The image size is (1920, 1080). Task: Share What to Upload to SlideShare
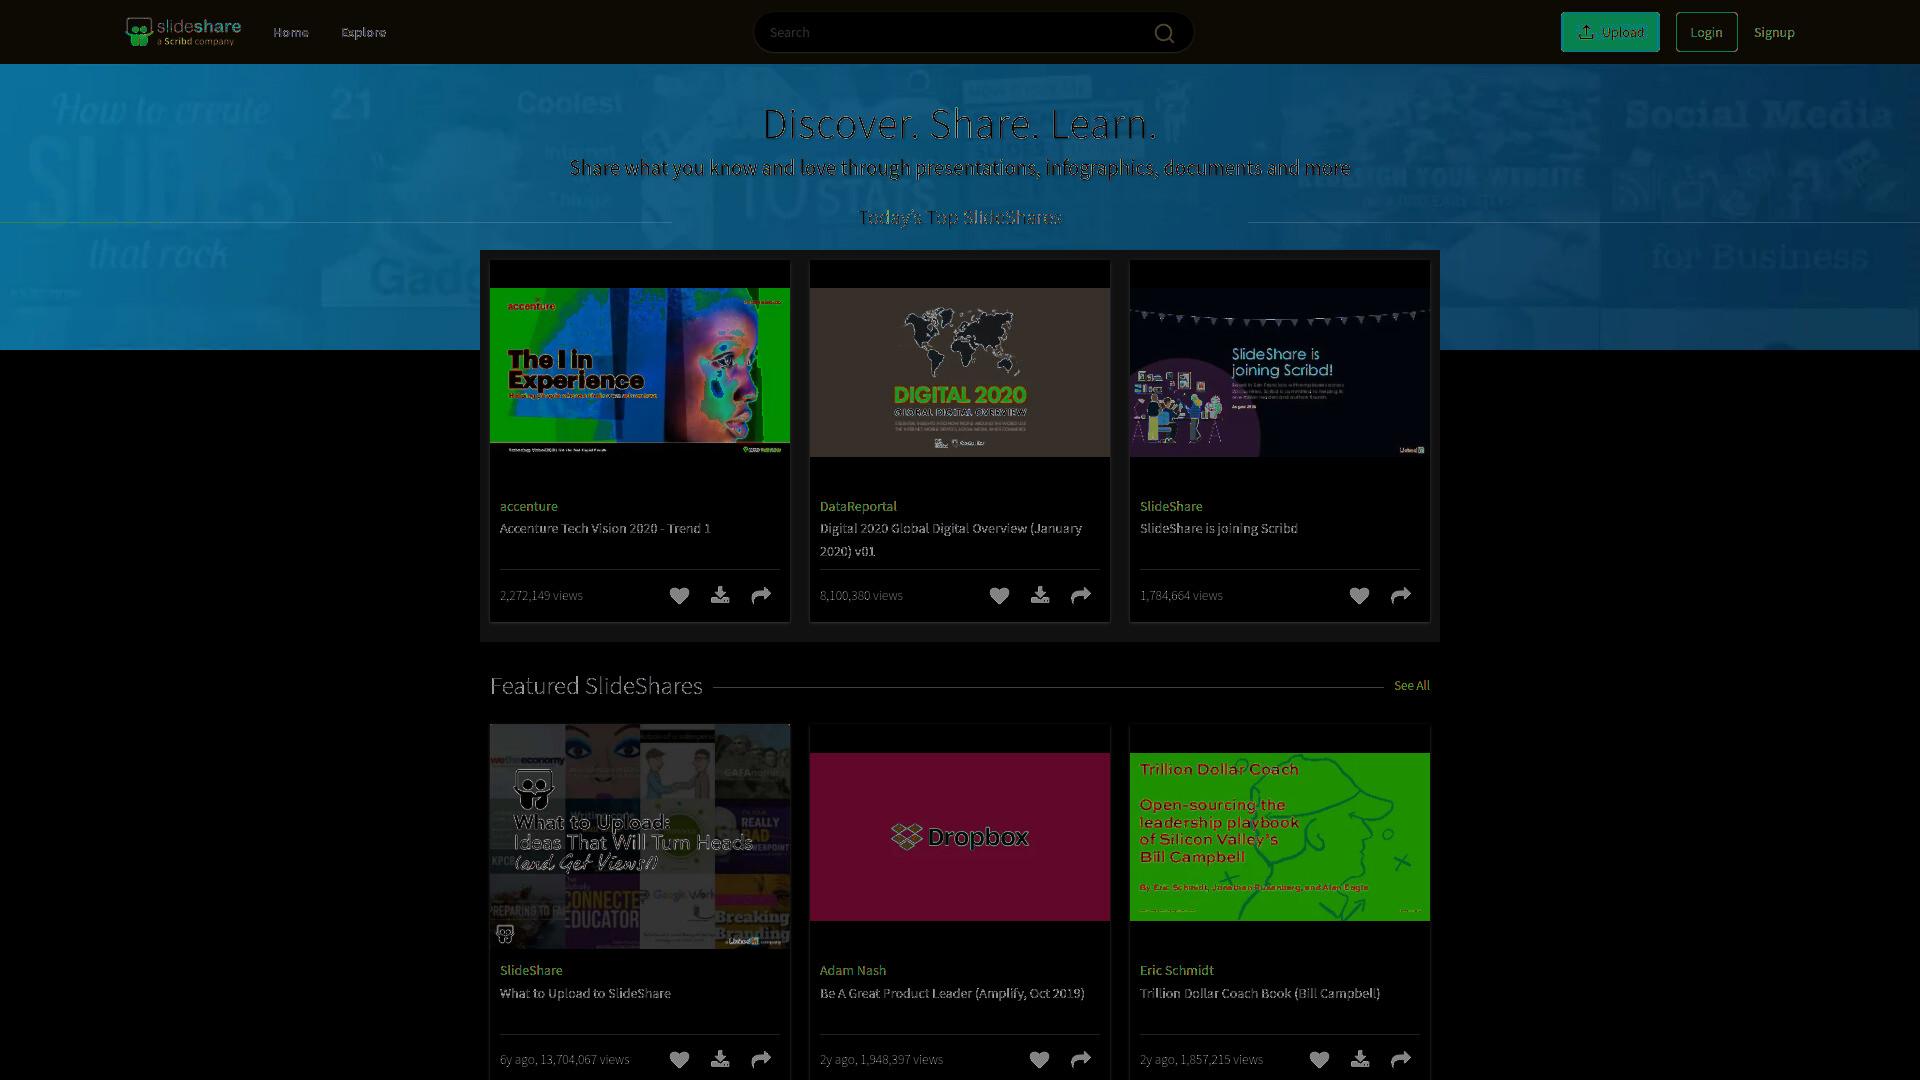point(761,1060)
